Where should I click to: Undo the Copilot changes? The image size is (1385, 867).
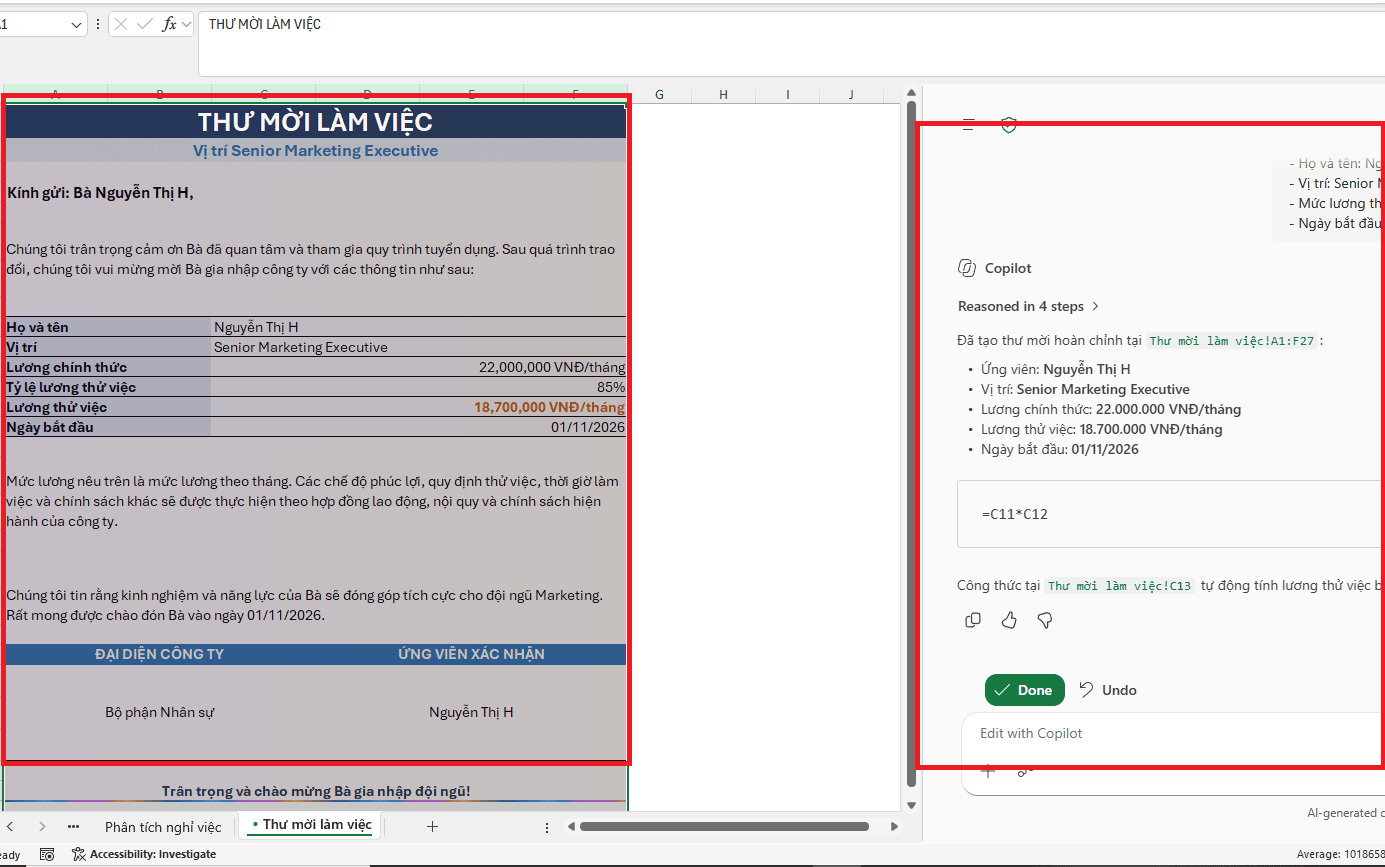1108,690
